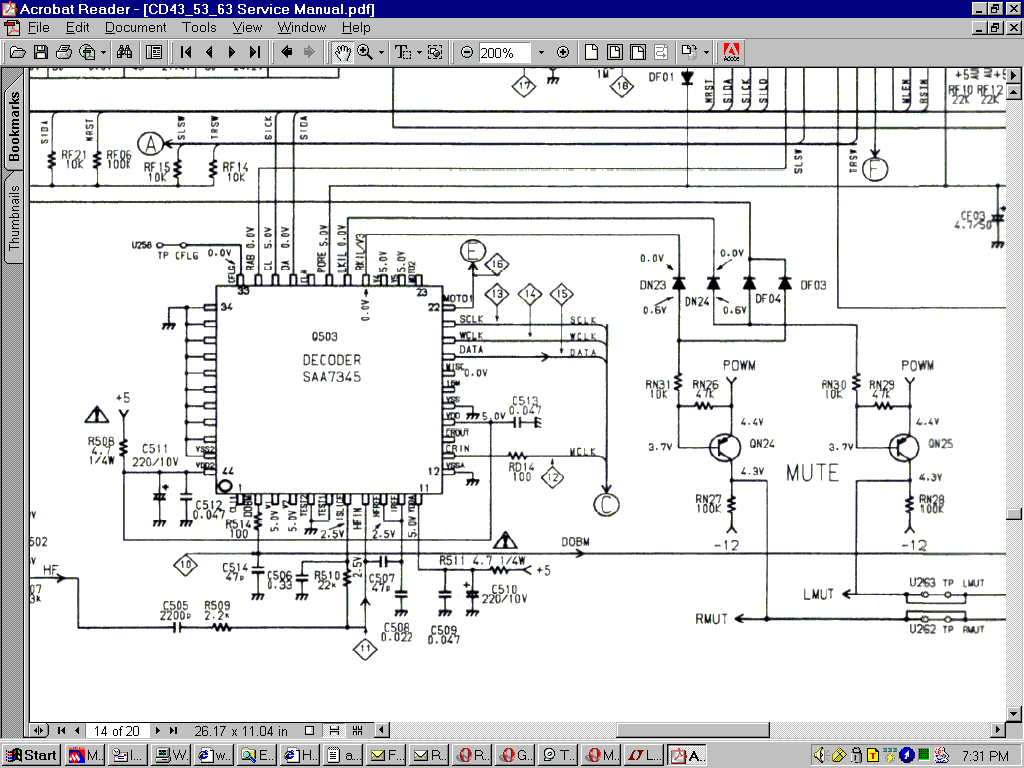The width and height of the screenshot is (1024, 768).
Task: Expand the dropdown beside the pages icon
Action: click(x=706, y=52)
